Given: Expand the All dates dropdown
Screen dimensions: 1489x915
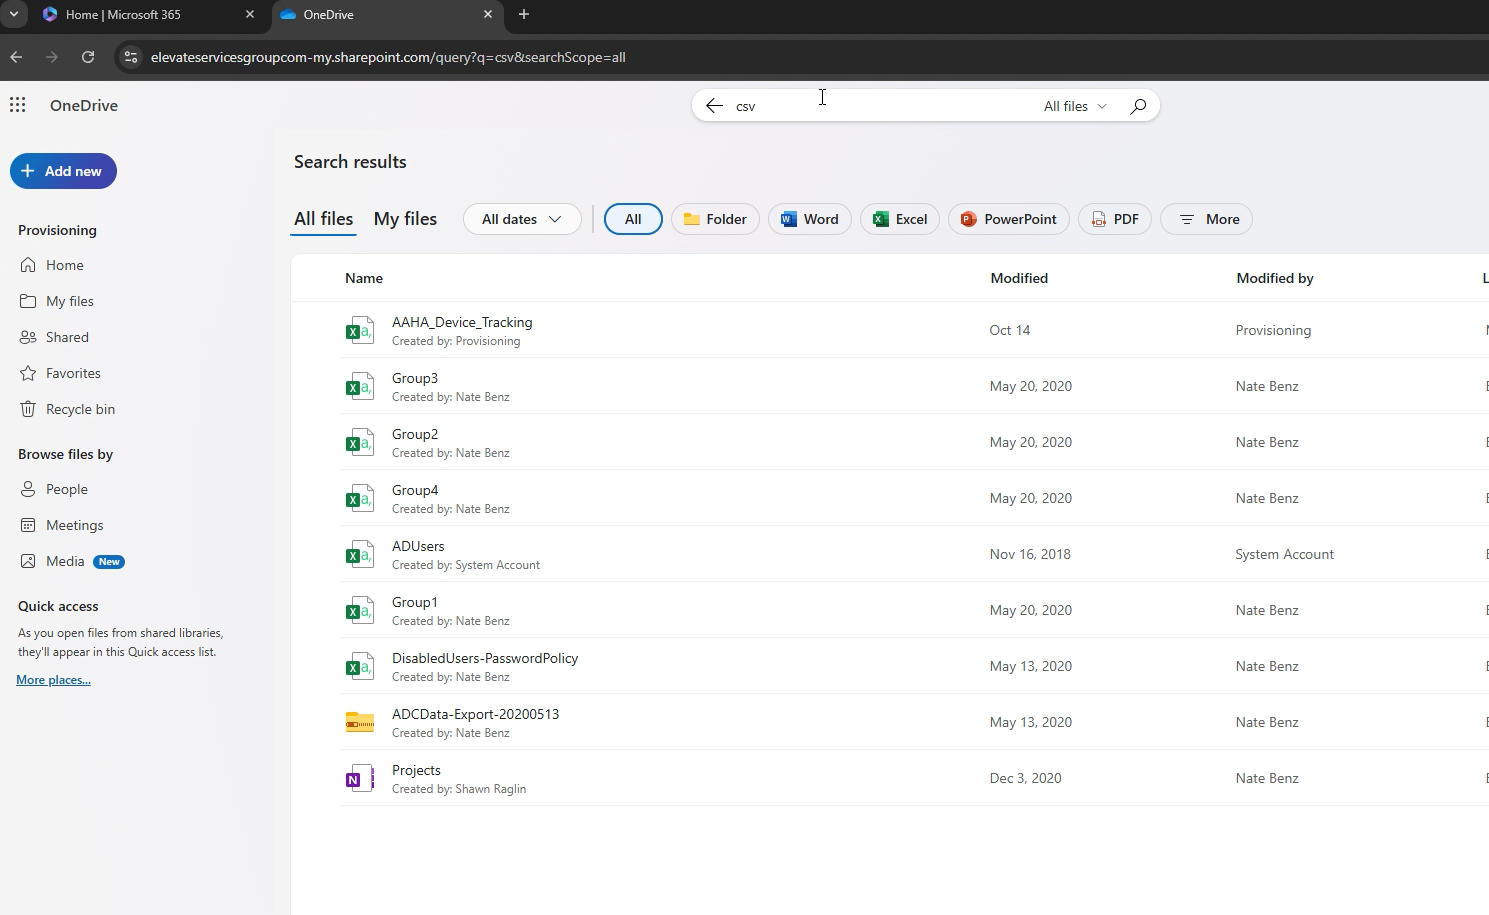Looking at the screenshot, I should (522, 219).
